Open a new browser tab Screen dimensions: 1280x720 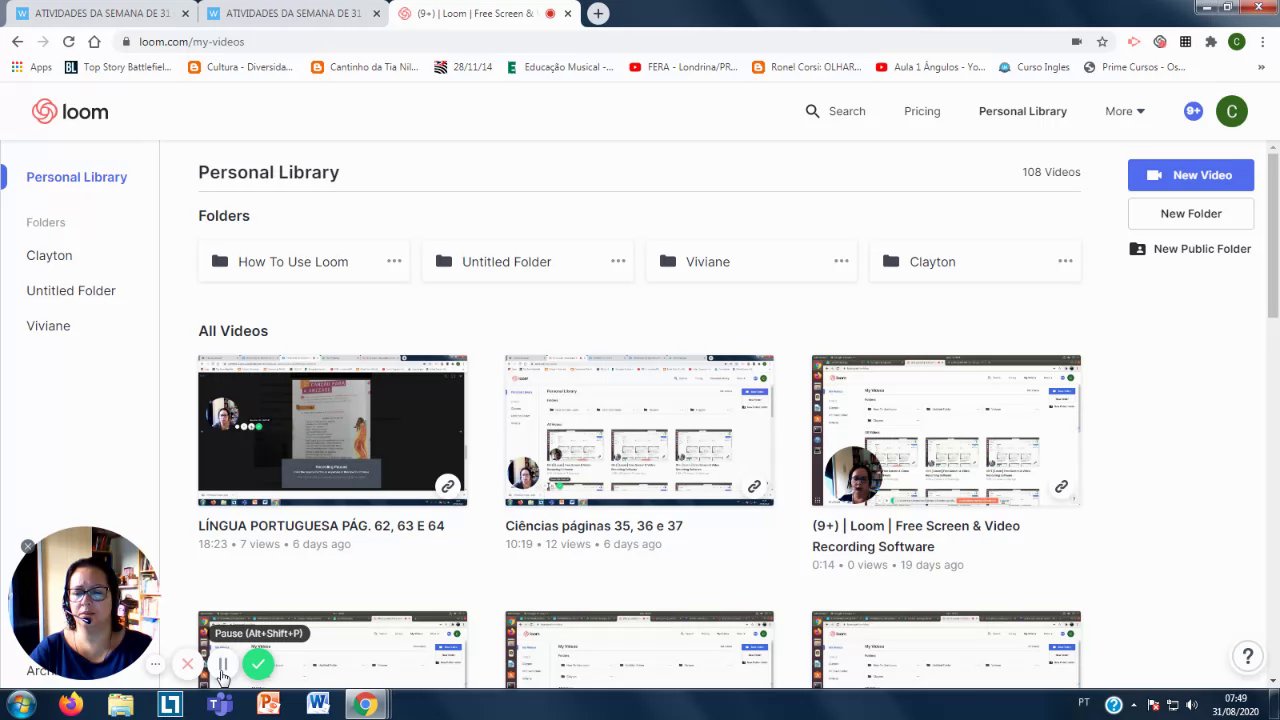pos(597,13)
